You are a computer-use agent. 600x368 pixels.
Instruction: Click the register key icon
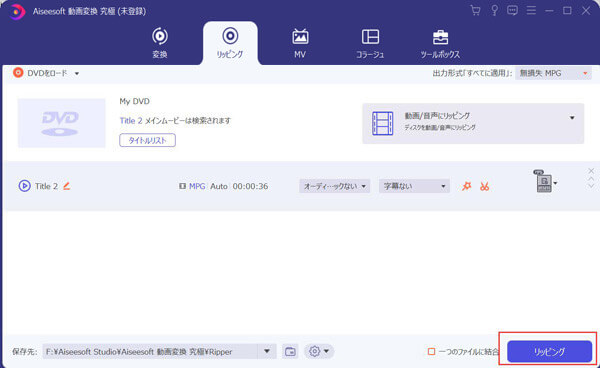(494, 11)
